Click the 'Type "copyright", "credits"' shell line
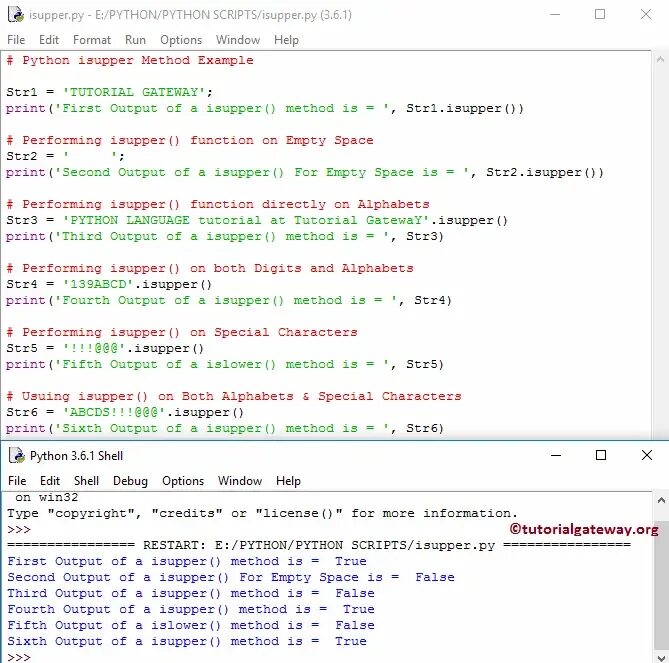 coord(262,513)
